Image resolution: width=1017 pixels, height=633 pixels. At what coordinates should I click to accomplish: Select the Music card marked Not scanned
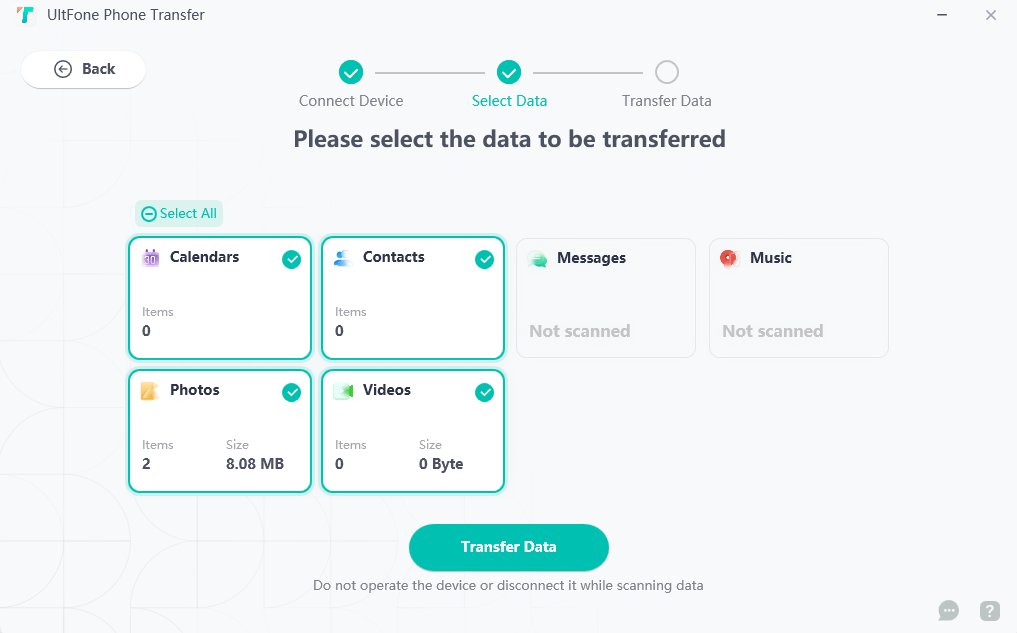click(798, 298)
